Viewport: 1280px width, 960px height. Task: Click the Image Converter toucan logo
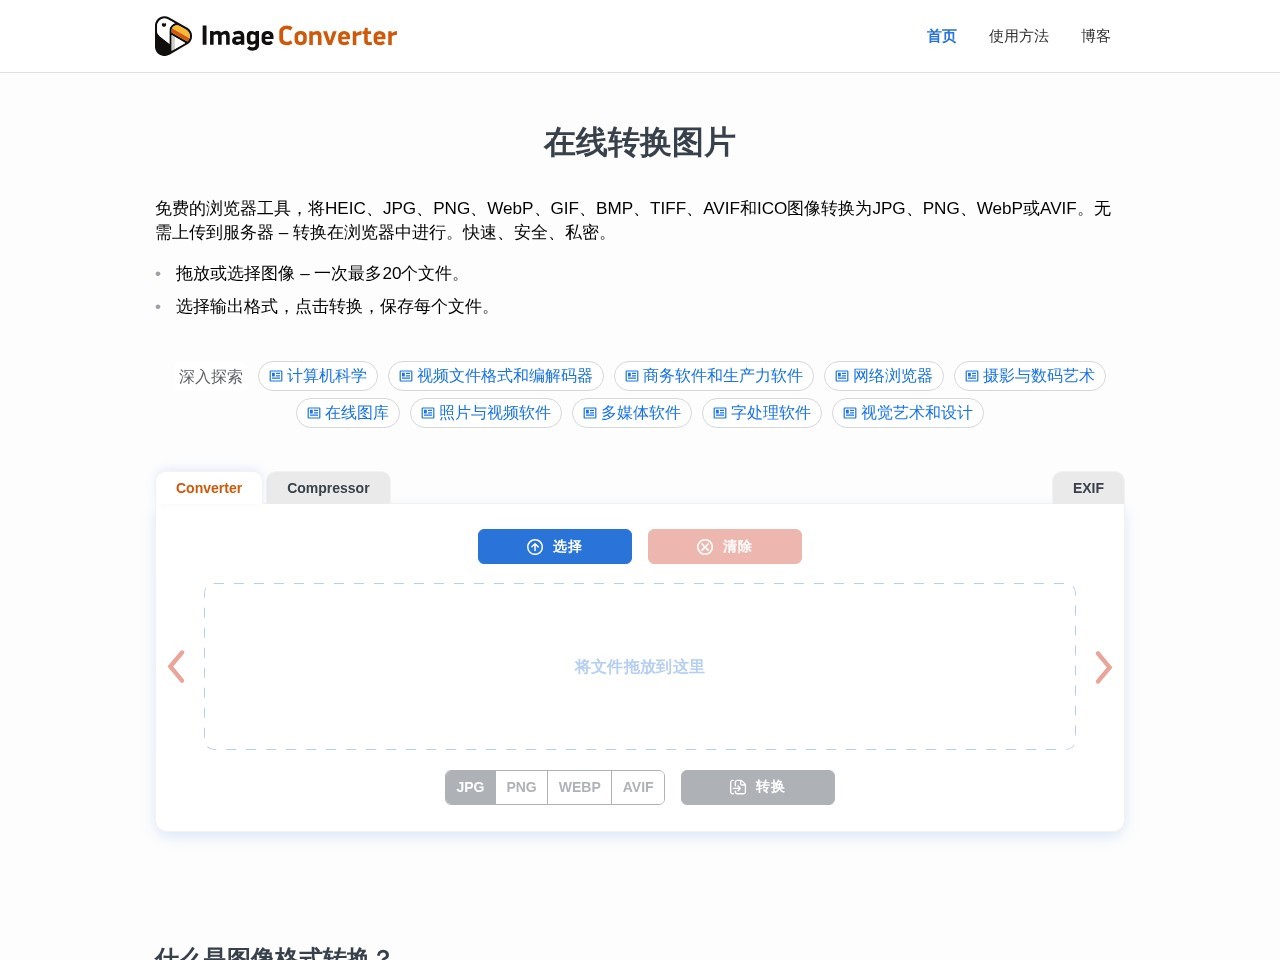pyautogui.click(x=173, y=36)
